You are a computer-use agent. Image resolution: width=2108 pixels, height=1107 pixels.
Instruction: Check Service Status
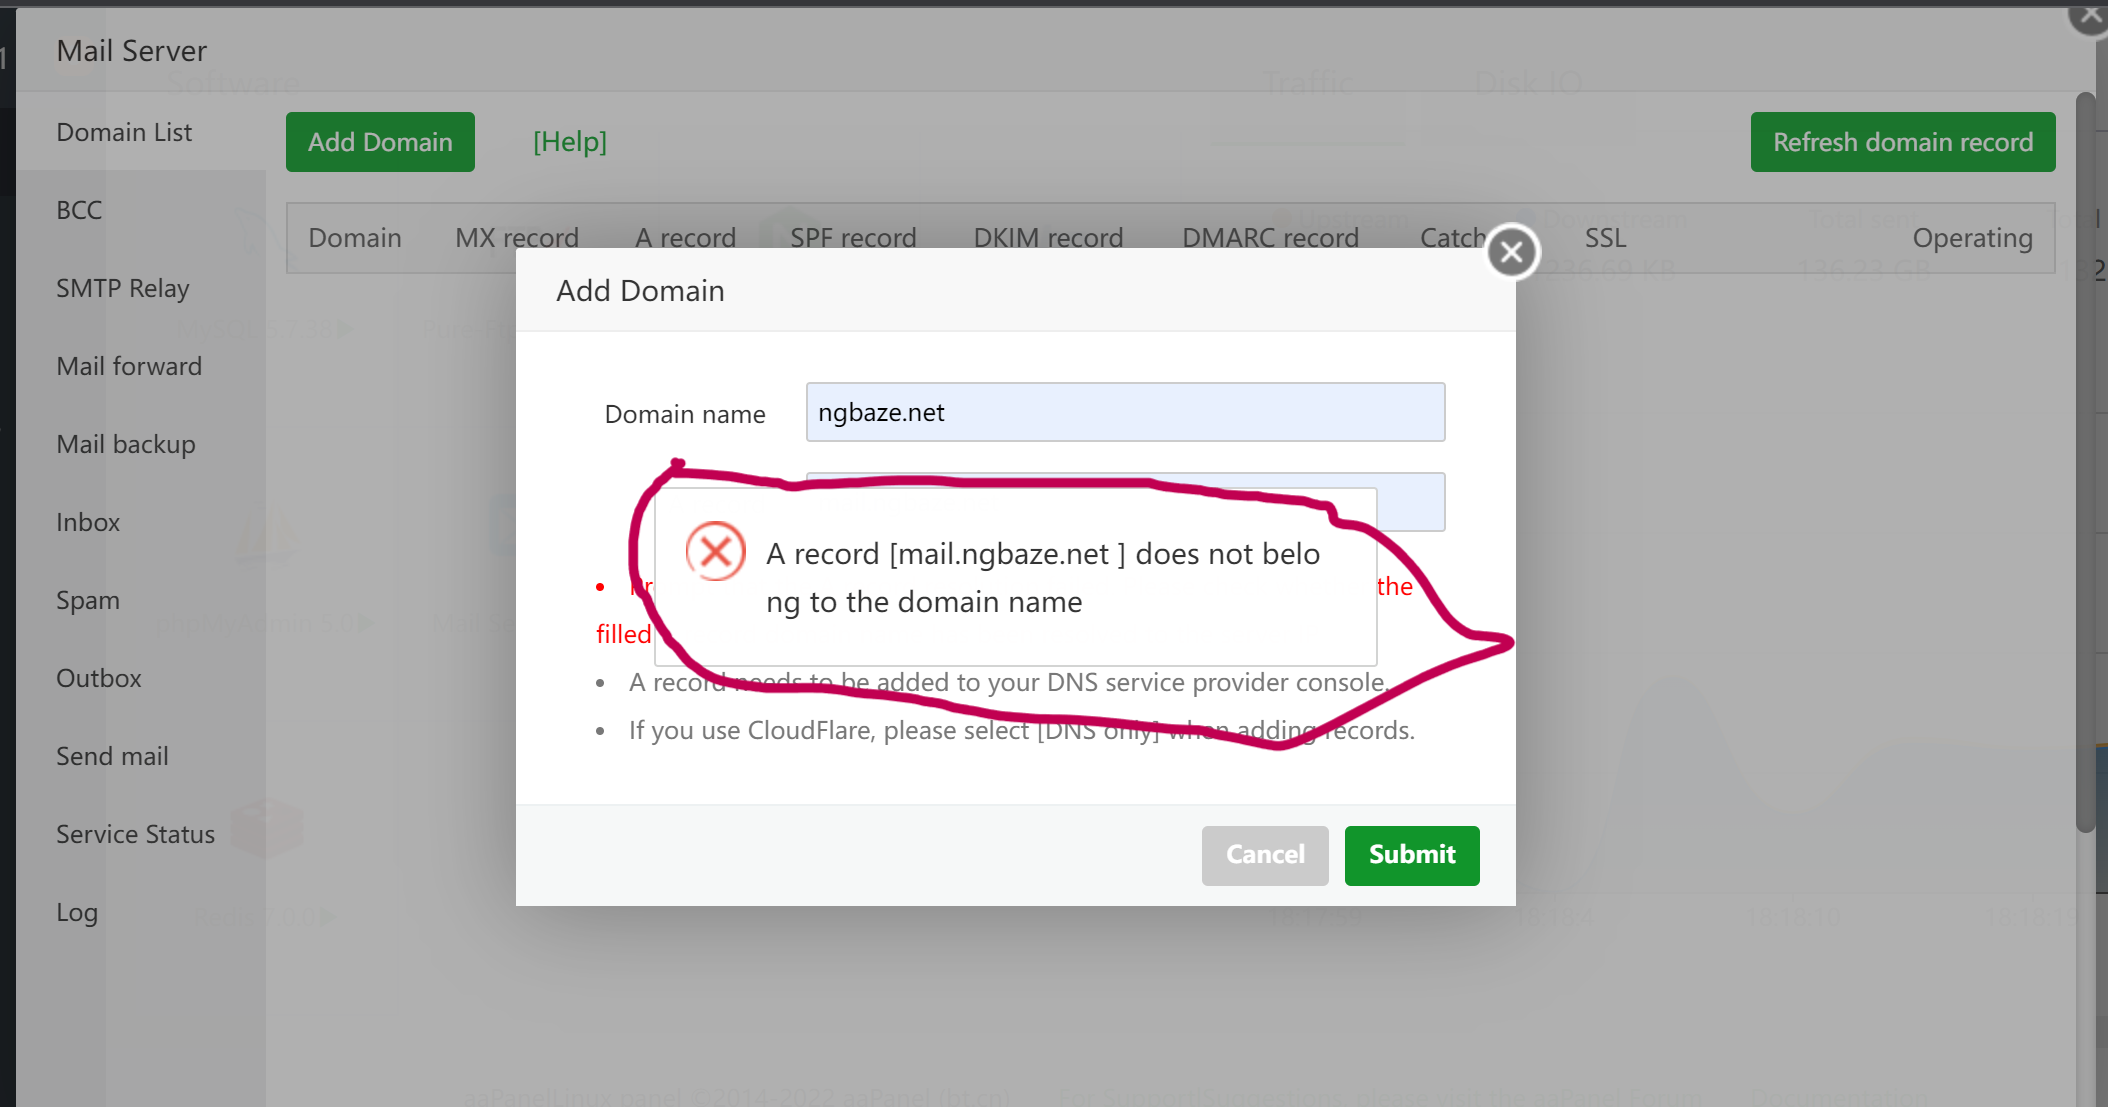coord(135,834)
